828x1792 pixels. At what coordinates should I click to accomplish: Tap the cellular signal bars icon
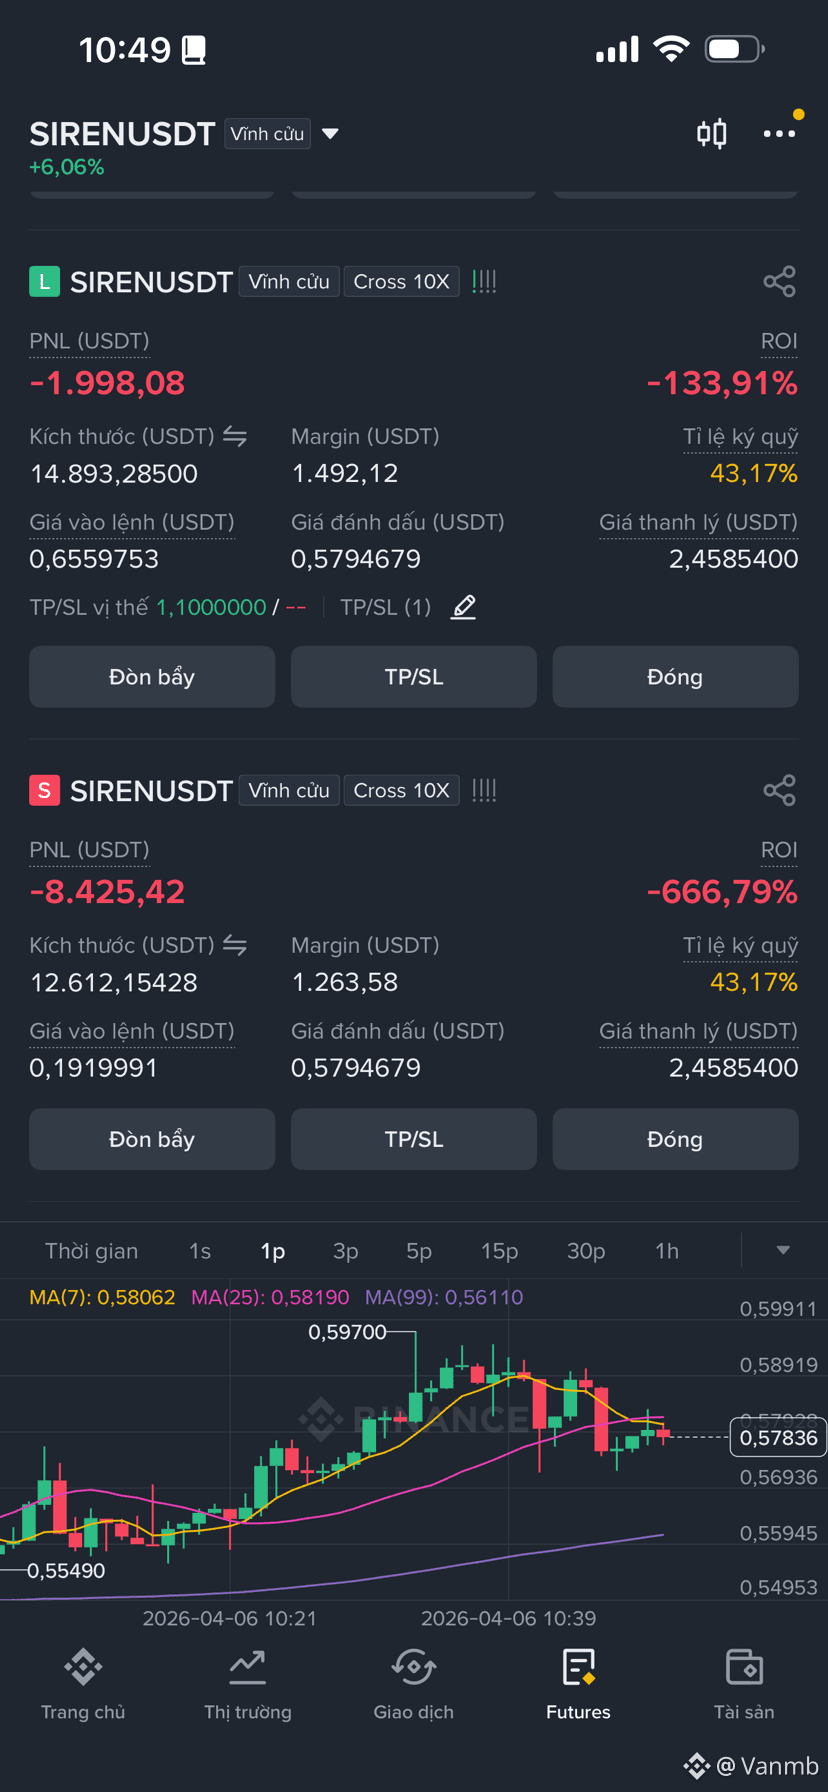617,49
